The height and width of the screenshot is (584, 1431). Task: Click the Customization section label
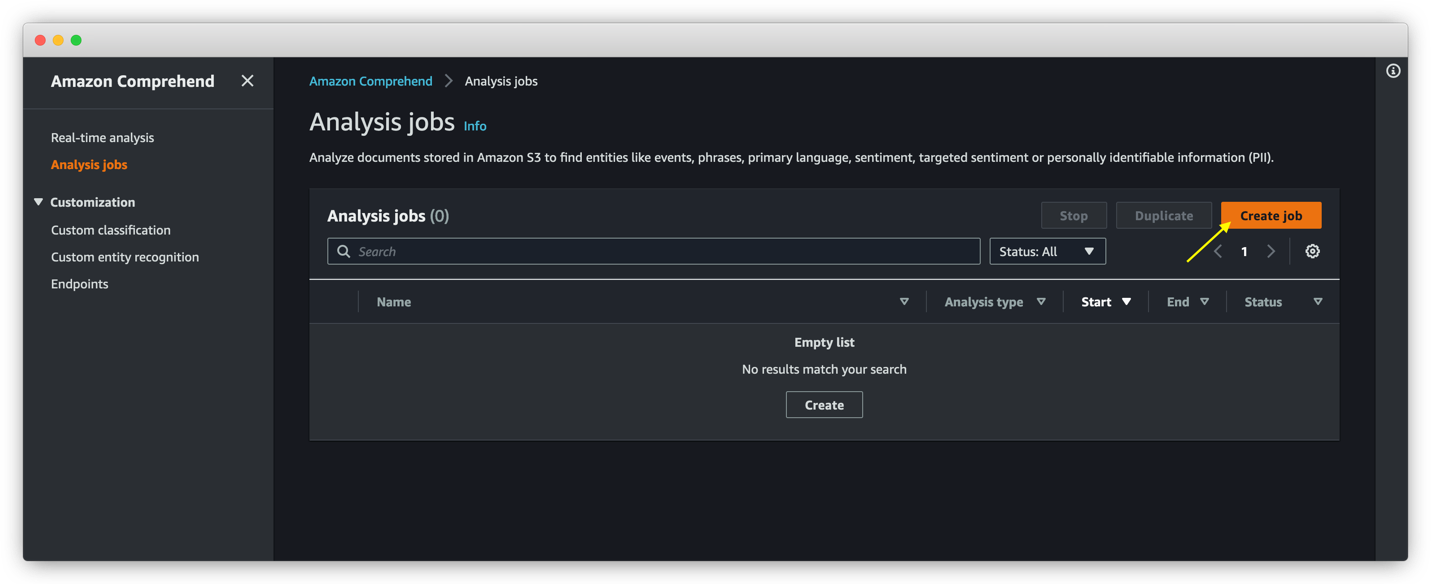93,202
